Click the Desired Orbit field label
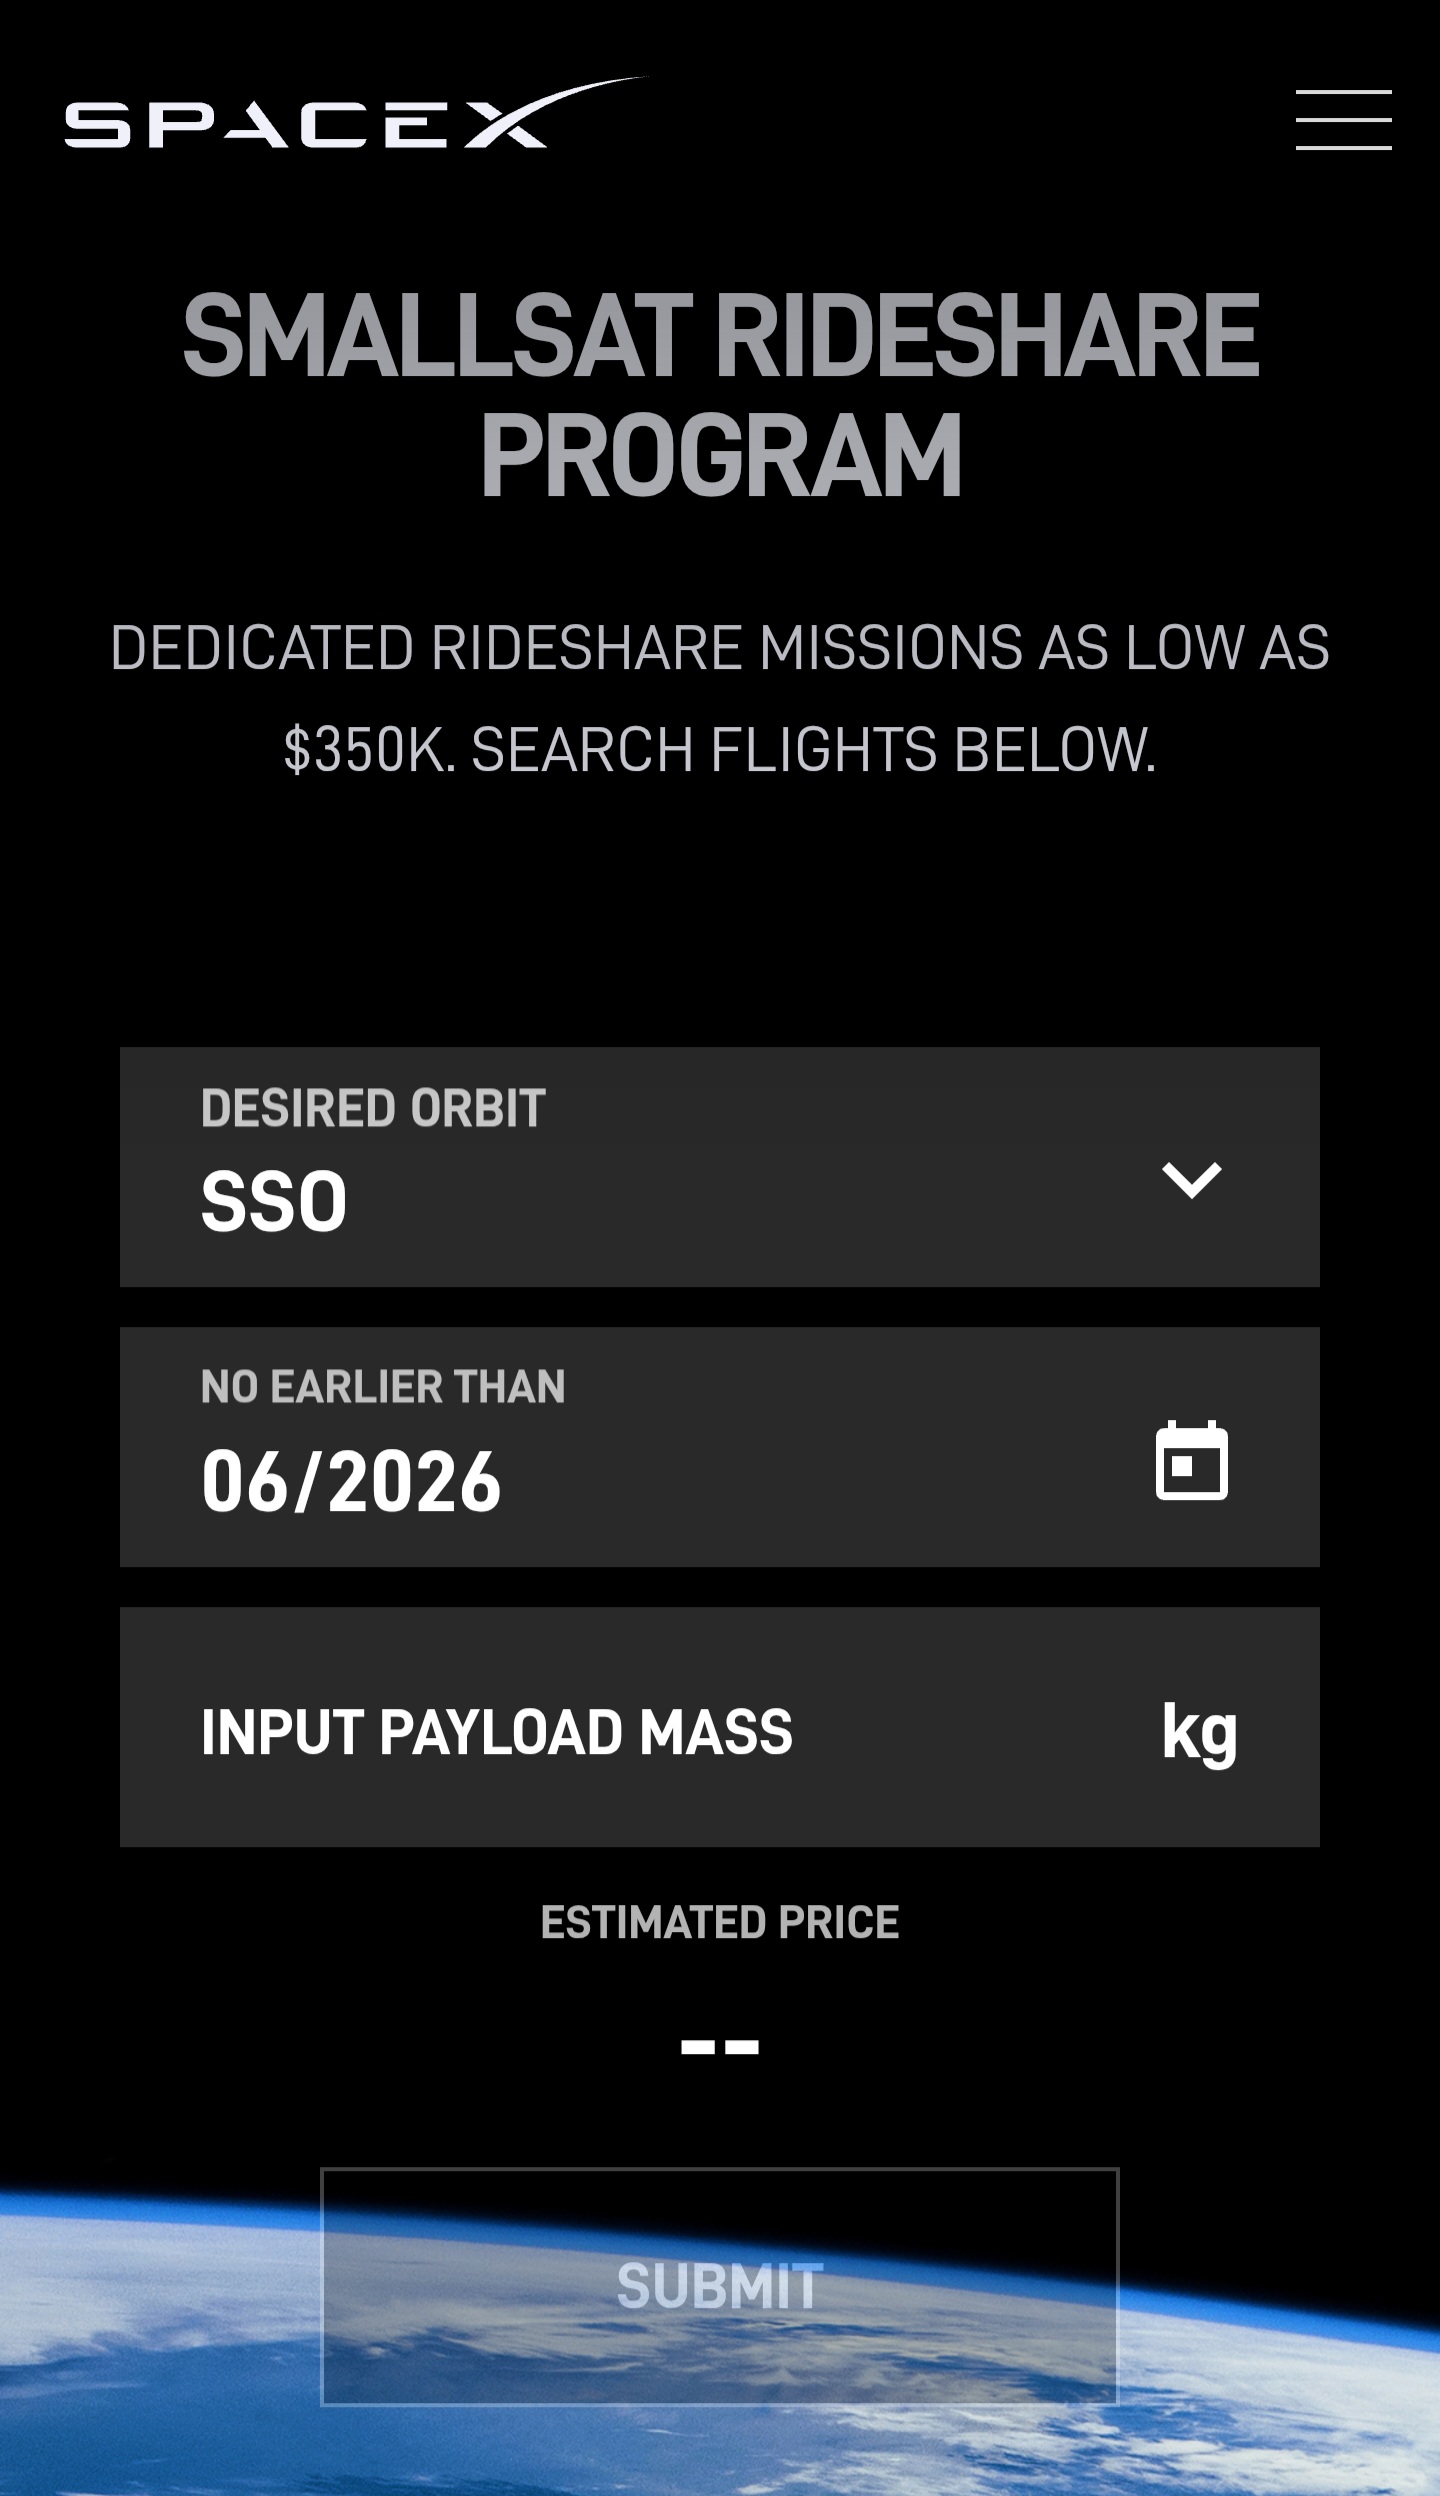The height and width of the screenshot is (2496, 1440). coord(373,1108)
